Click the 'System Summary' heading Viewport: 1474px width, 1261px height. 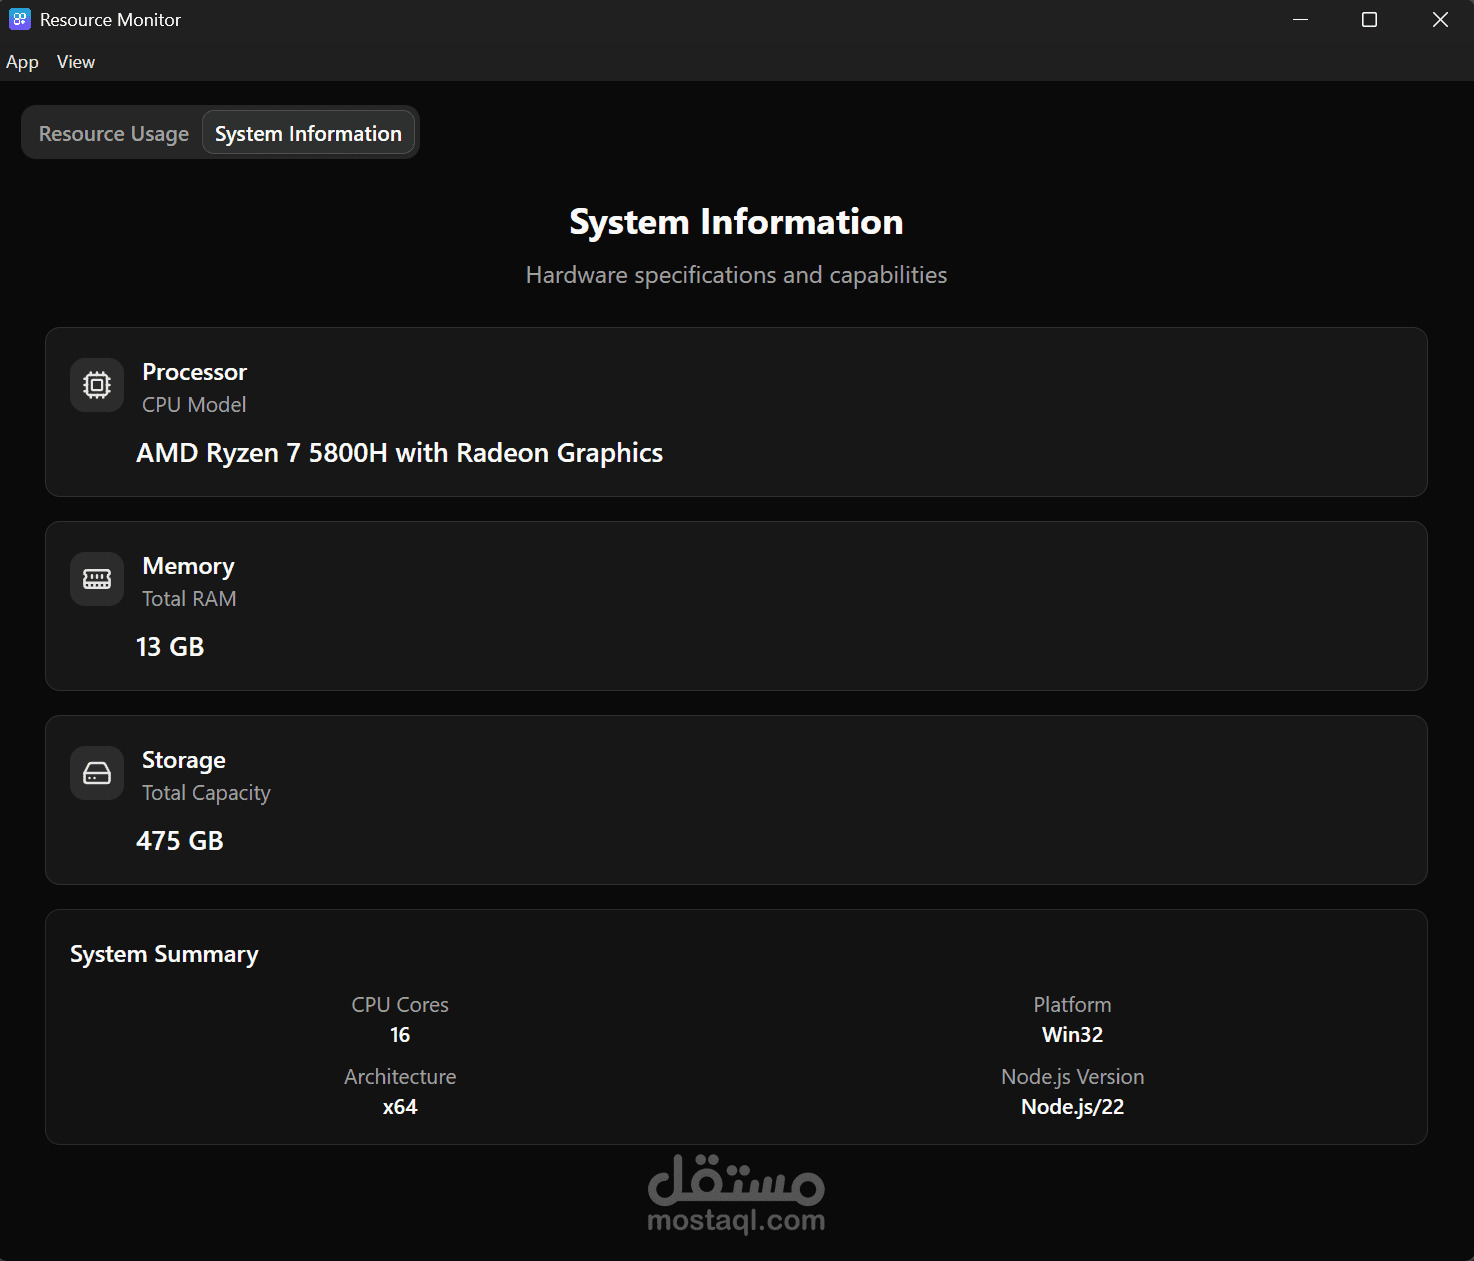tap(164, 954)
